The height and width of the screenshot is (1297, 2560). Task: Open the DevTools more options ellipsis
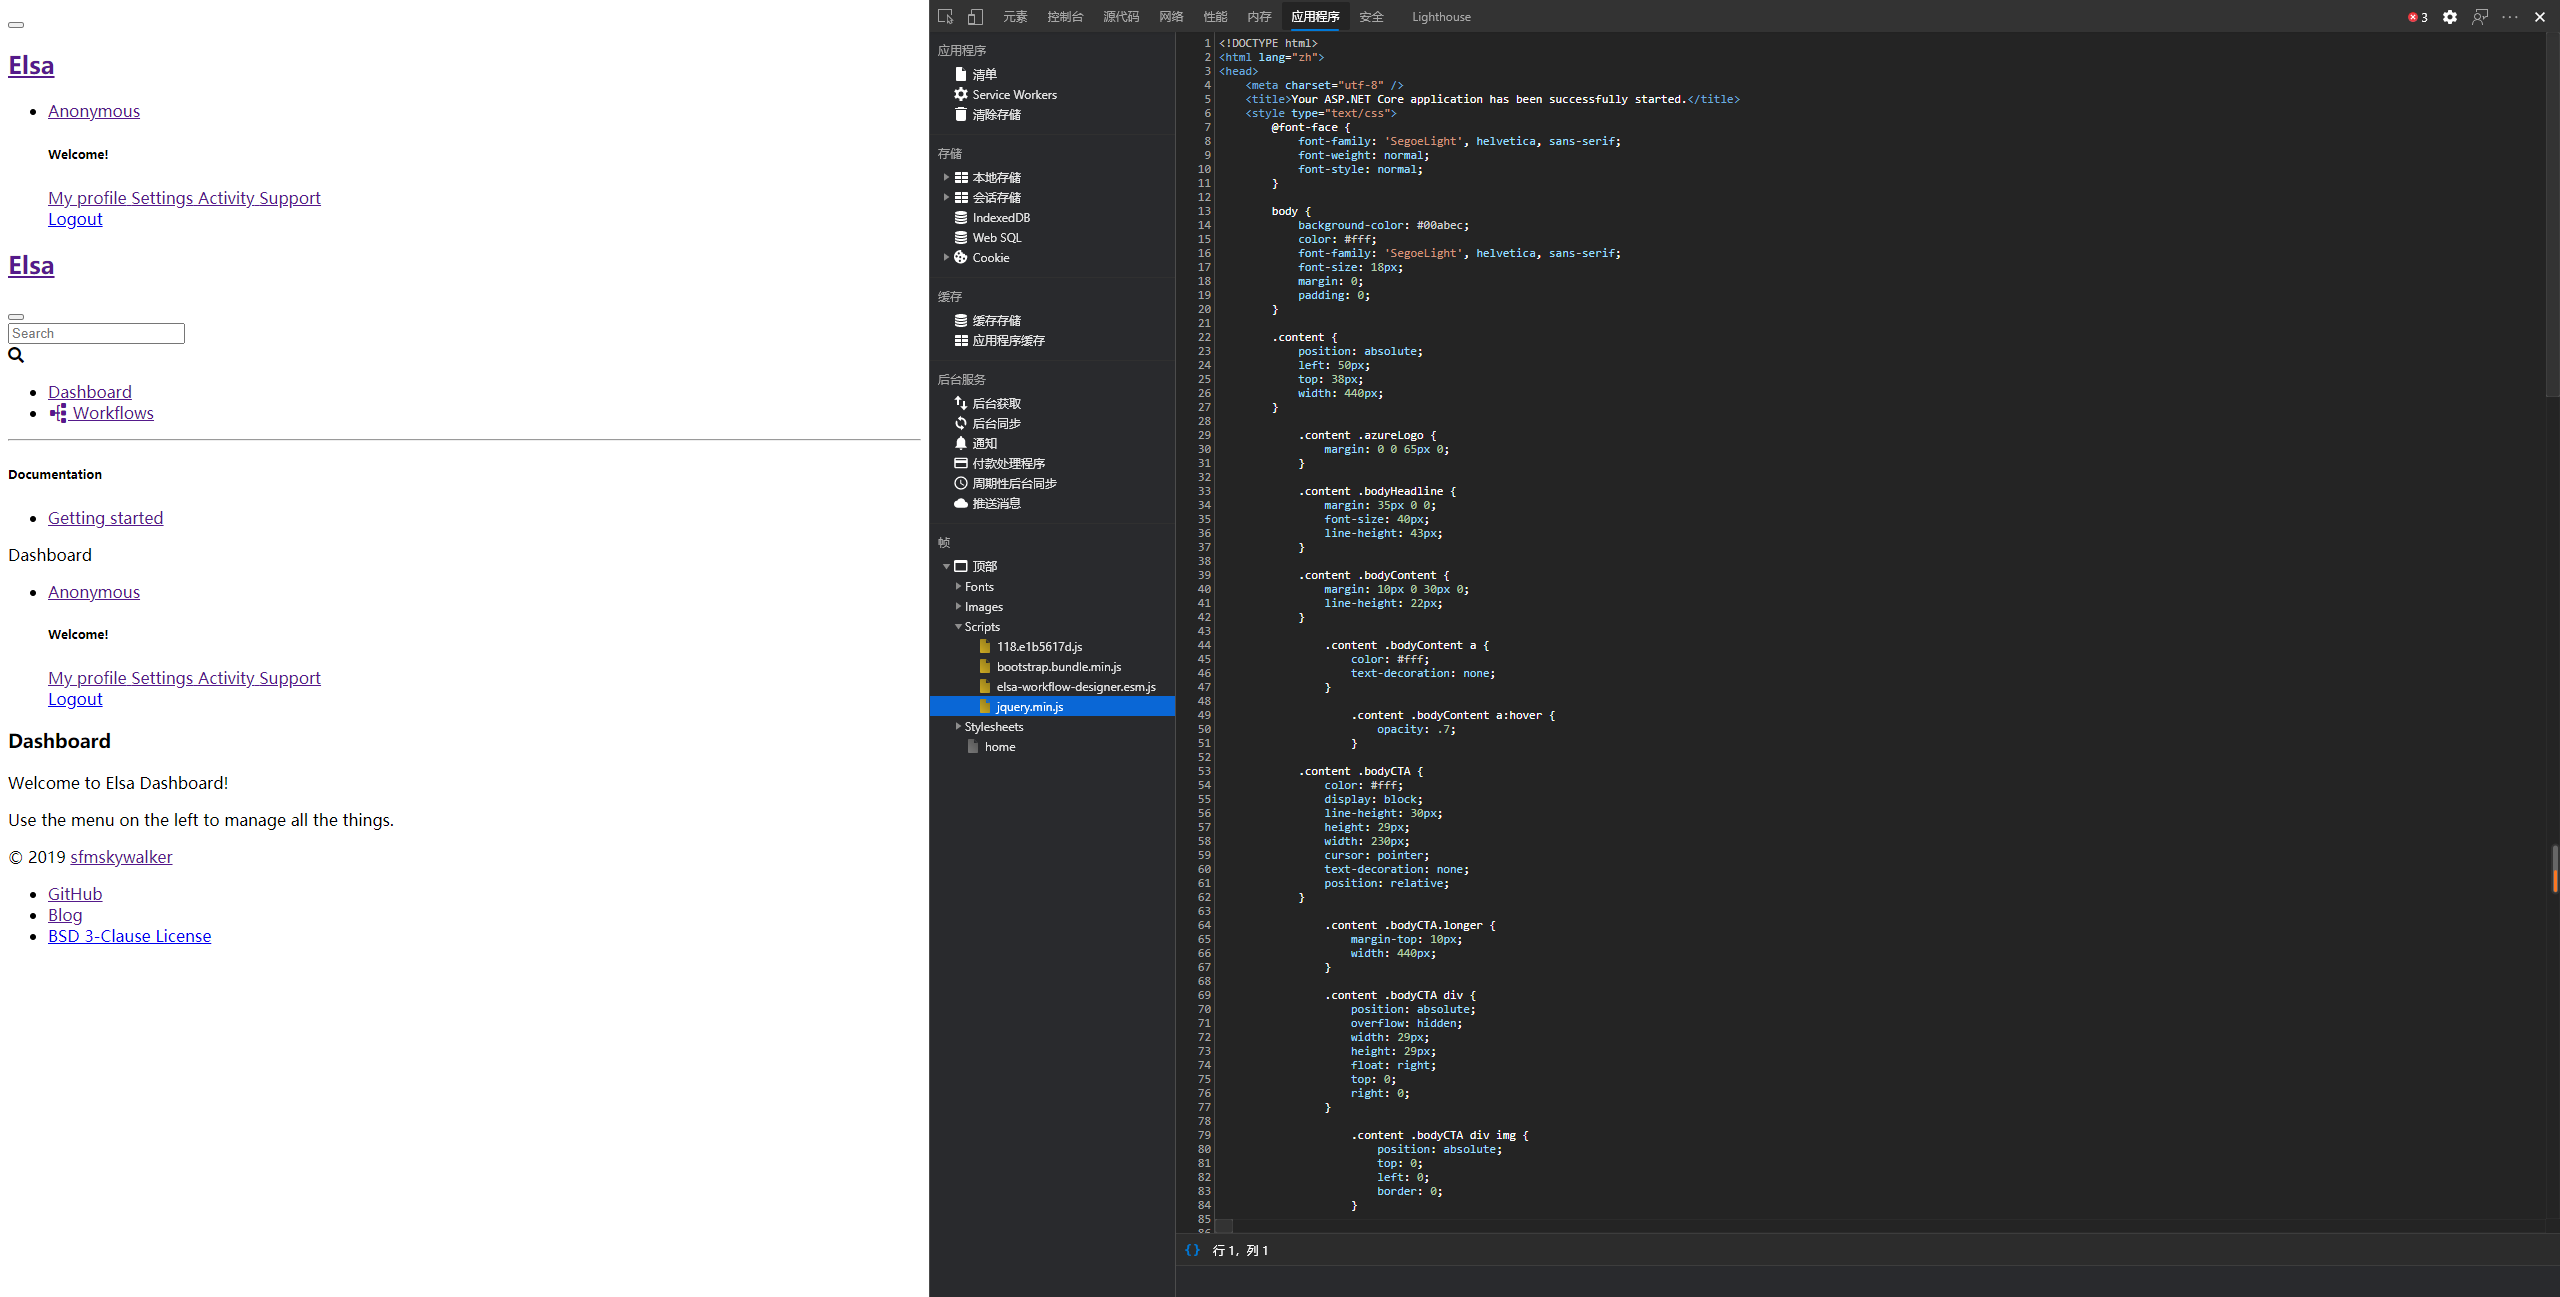pyautogui.click(x=2509, y=17)
